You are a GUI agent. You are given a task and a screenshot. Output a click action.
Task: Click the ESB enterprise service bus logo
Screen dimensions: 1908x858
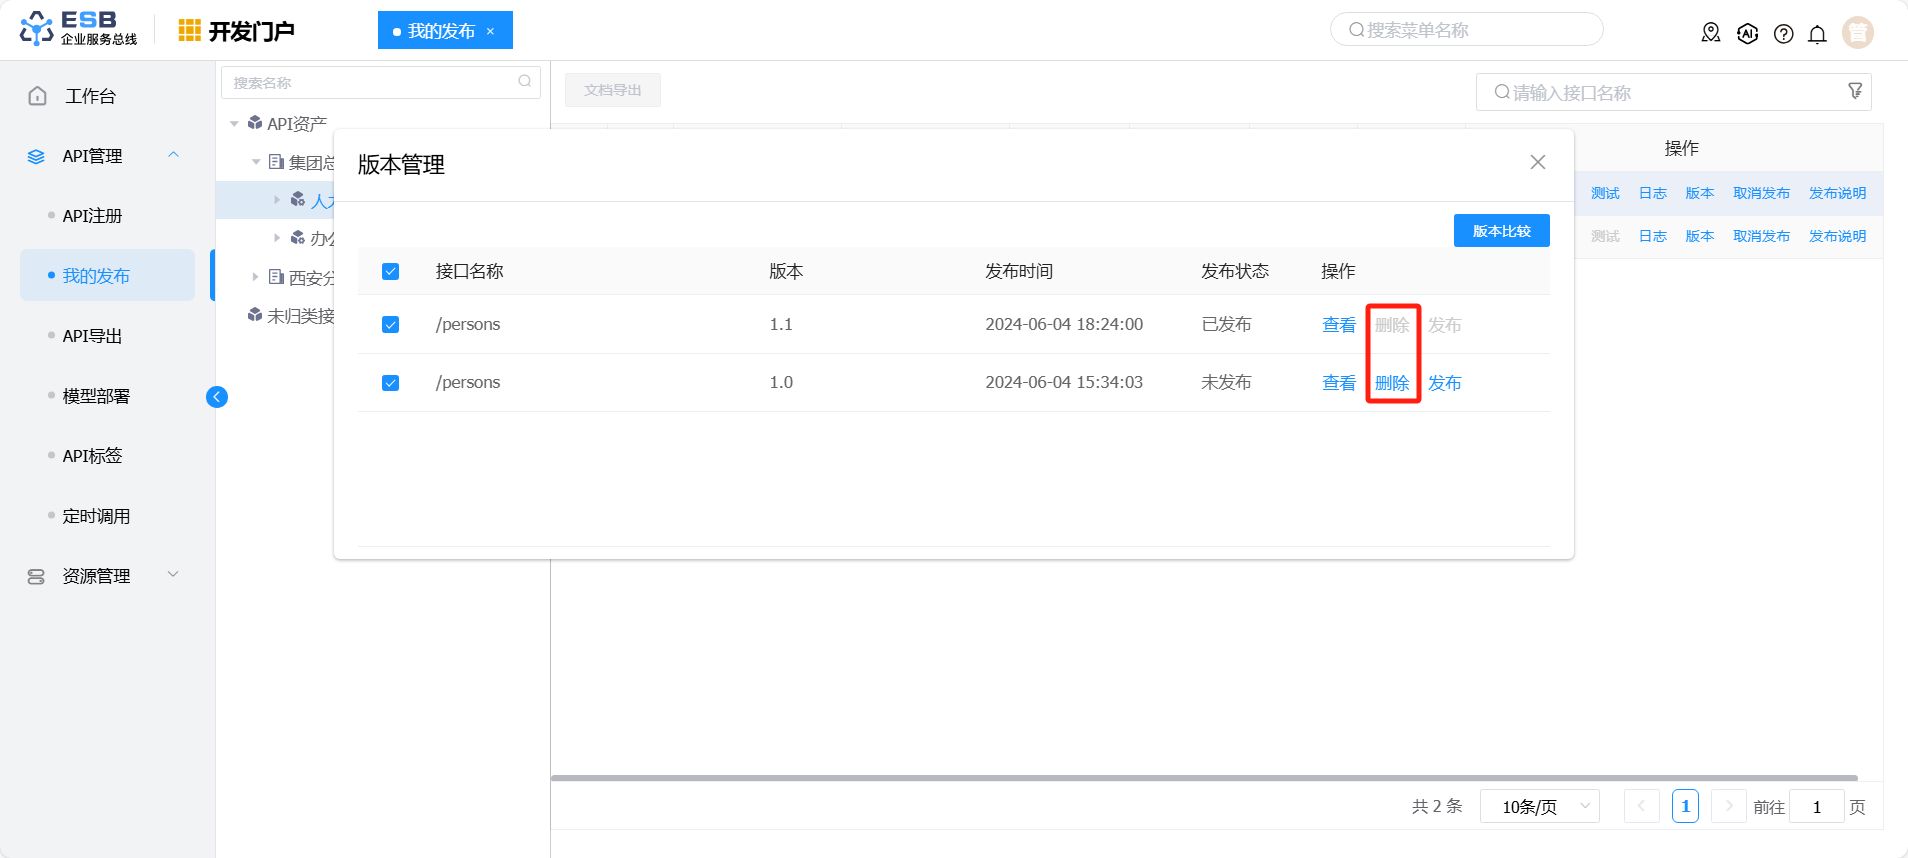coord(78,29)
